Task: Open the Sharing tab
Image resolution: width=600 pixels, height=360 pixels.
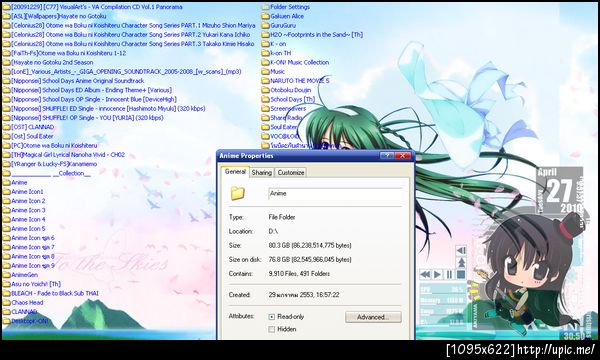Action: 262,173
